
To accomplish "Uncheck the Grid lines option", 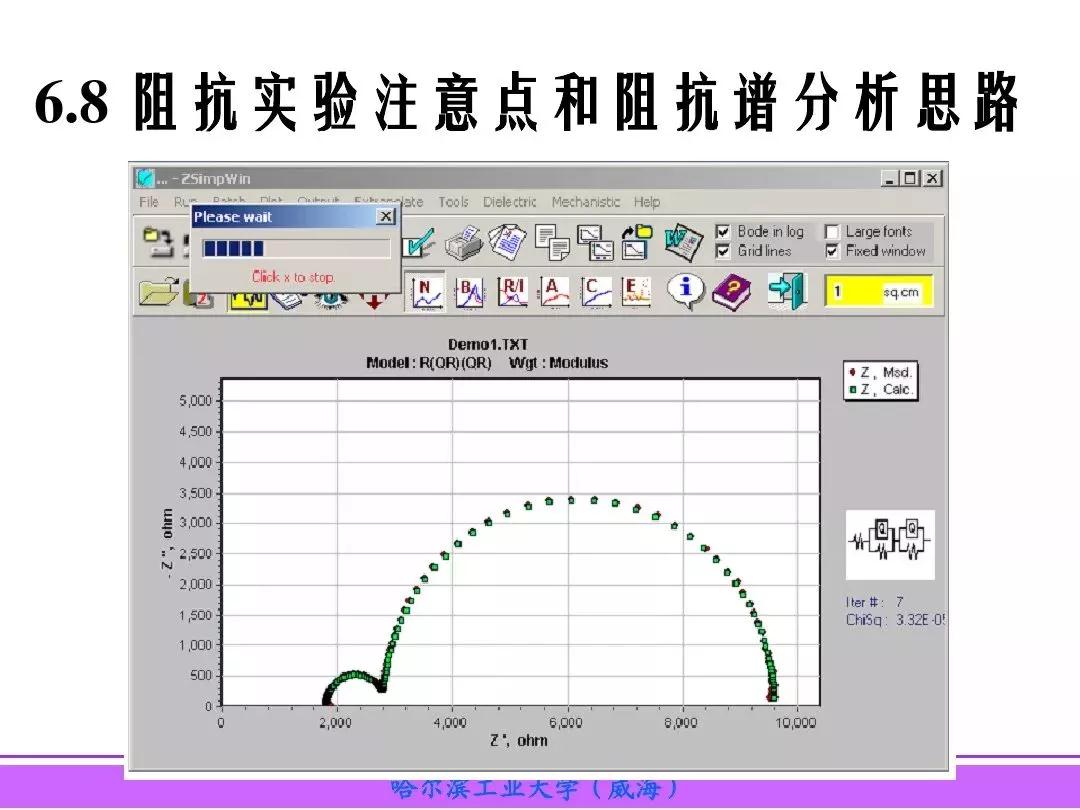I will point(723,251).
